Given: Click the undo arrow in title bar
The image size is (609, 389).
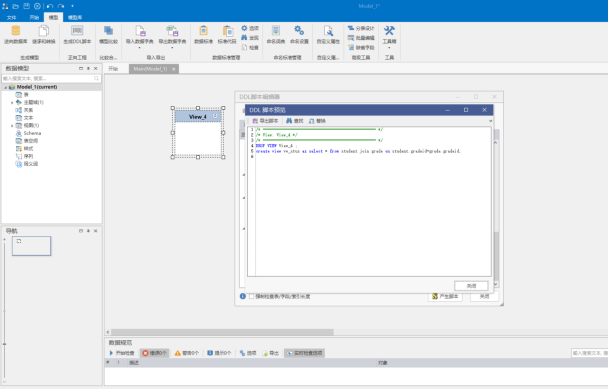Looking at the screenshot, I should pos(50,6).
